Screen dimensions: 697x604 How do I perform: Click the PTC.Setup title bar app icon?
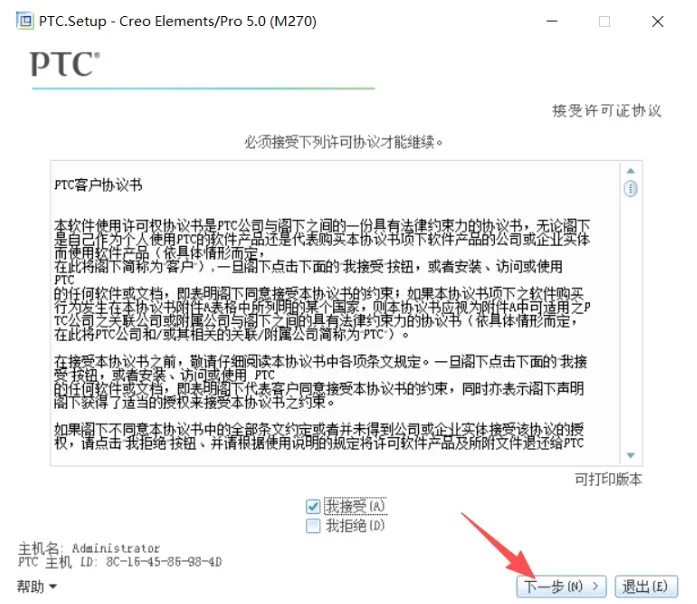point(25,21)
